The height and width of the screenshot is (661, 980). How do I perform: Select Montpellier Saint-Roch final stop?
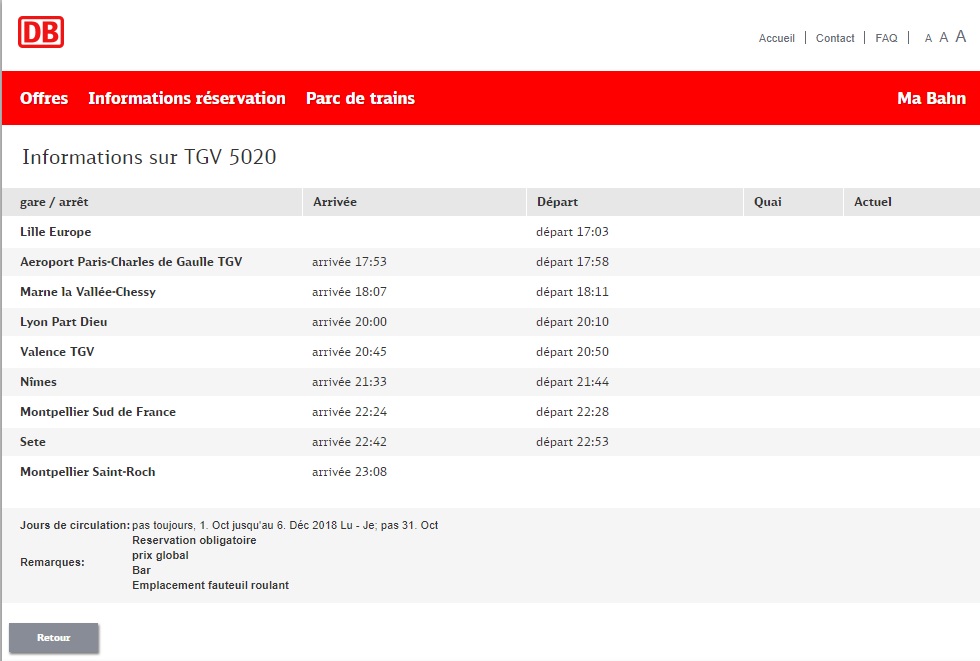click(x=88, y=472)
